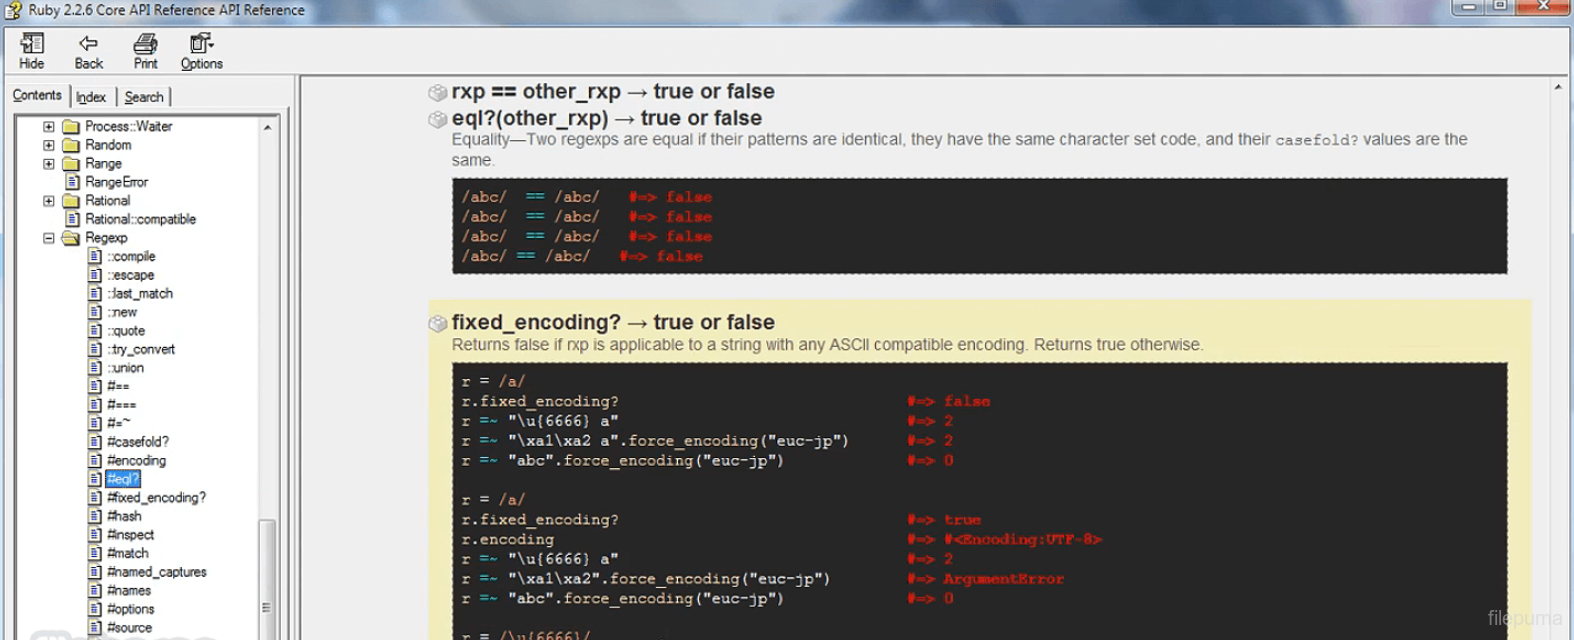This screenshot has height=640, width=1574.
Task: Select the ::try_convert tree entry
Action: point(141,349)
